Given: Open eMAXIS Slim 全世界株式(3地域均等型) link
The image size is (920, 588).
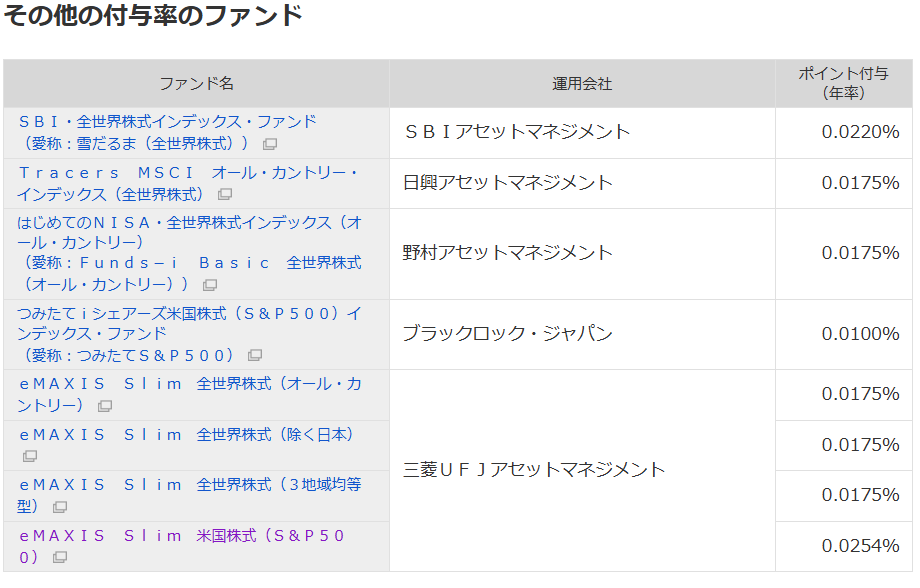Looking at the screenshot, I should (x=190, y=484).
